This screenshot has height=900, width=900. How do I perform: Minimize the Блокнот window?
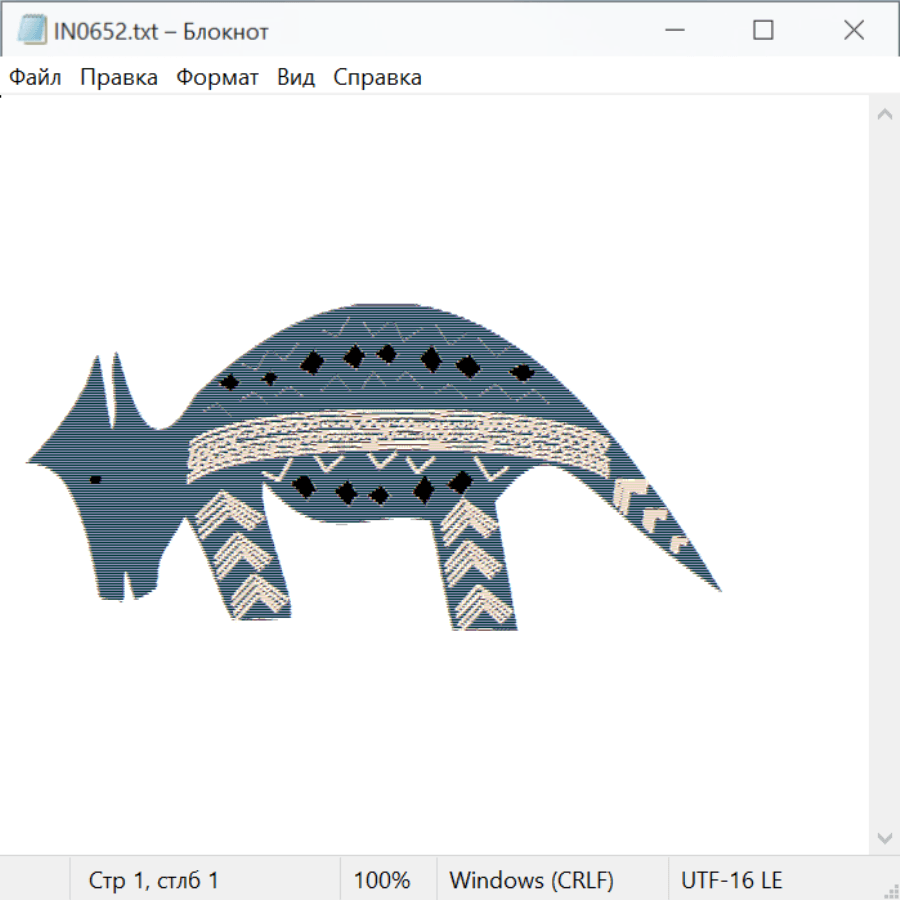point(674,31)
